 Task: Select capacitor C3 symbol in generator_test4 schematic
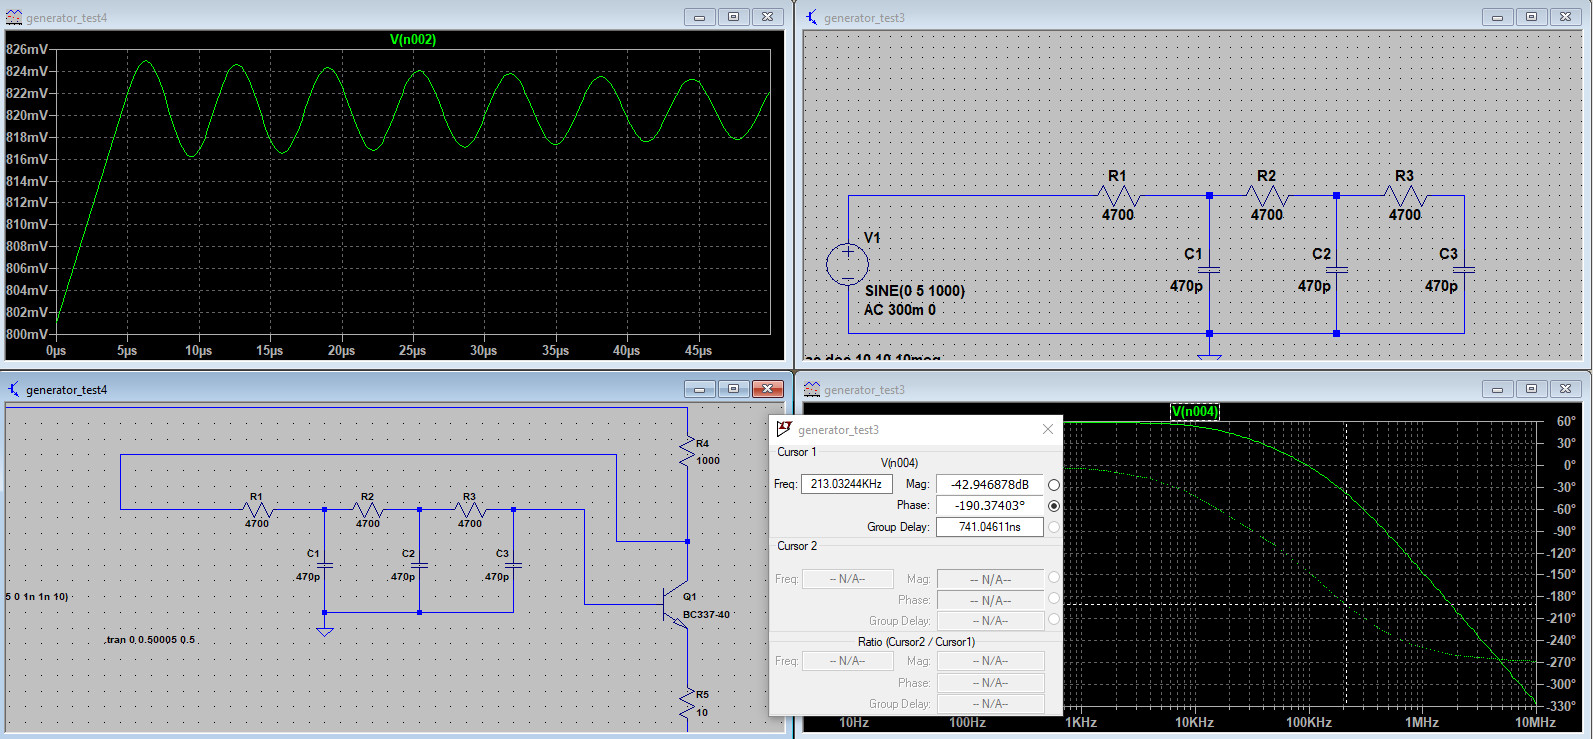513,565
